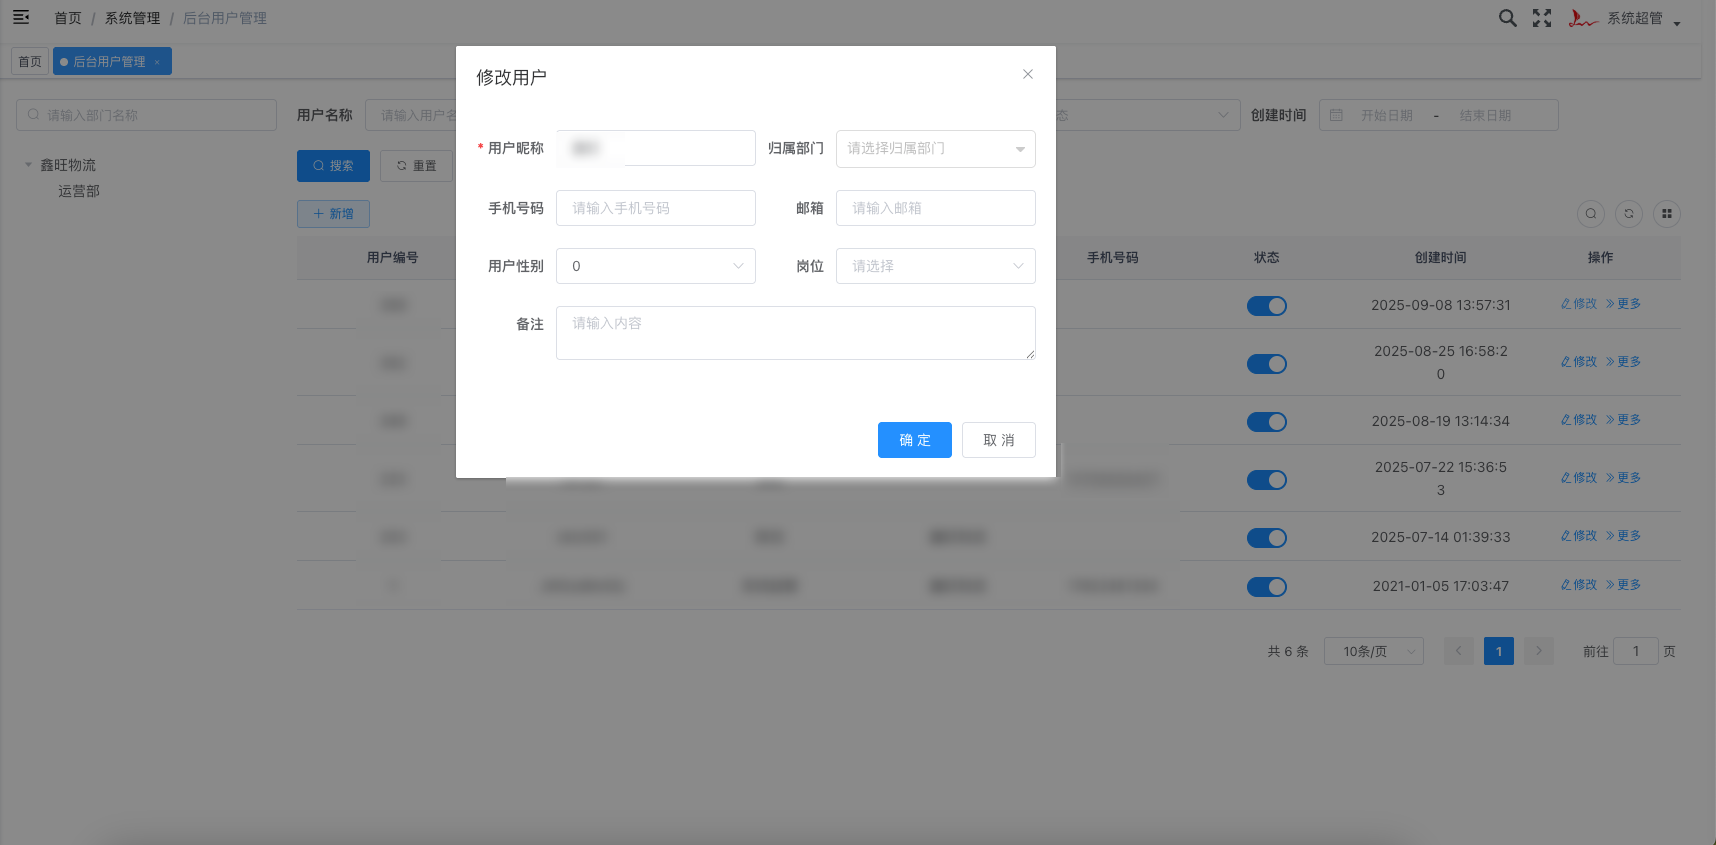Image resolution: width=1716 pixels, height=845 pixels.
Task: Click the 结束日期 date field
Action: [x=1485, y=116]
